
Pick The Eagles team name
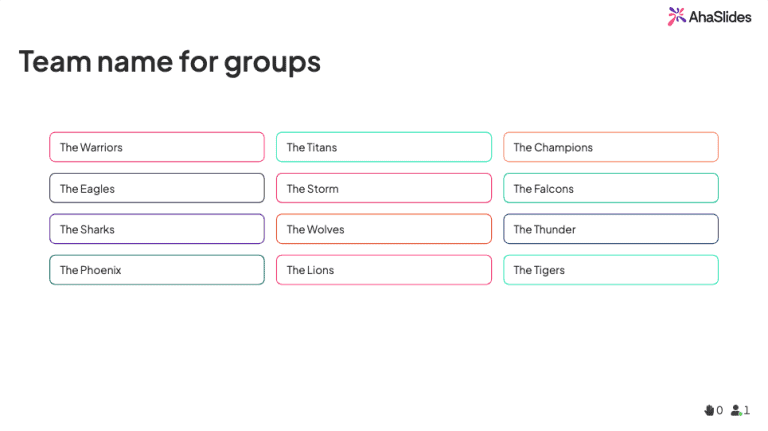(x=157, y=188)
